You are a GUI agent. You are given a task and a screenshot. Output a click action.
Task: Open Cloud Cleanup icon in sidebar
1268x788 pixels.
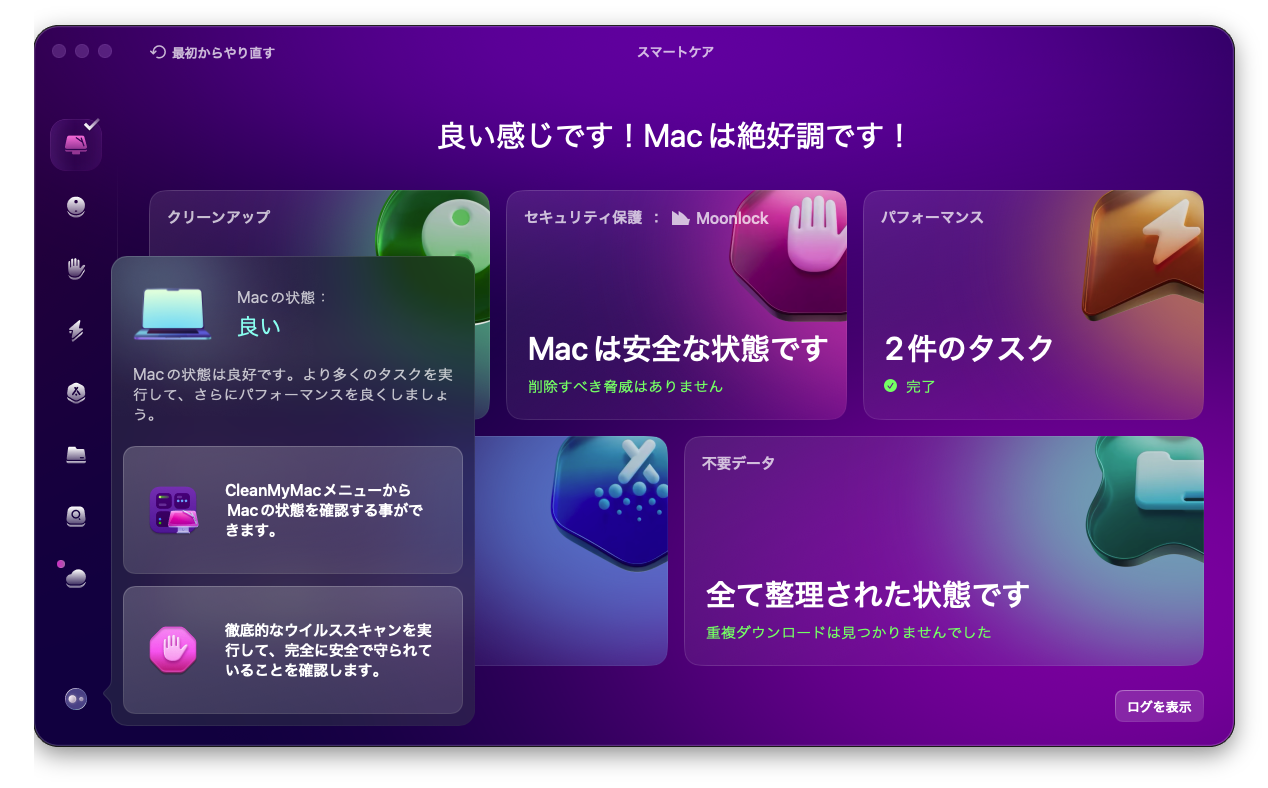point(76,578)
